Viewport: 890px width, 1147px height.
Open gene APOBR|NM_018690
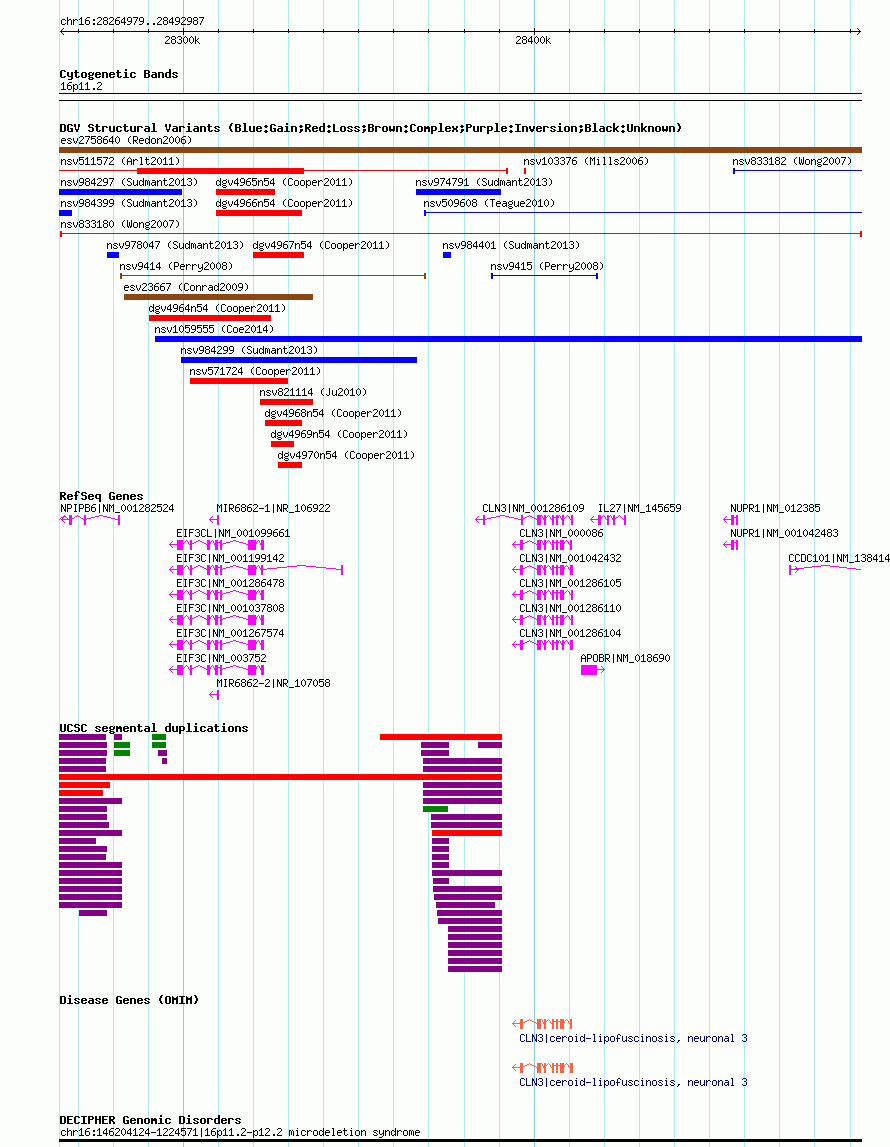pos(625,658)
